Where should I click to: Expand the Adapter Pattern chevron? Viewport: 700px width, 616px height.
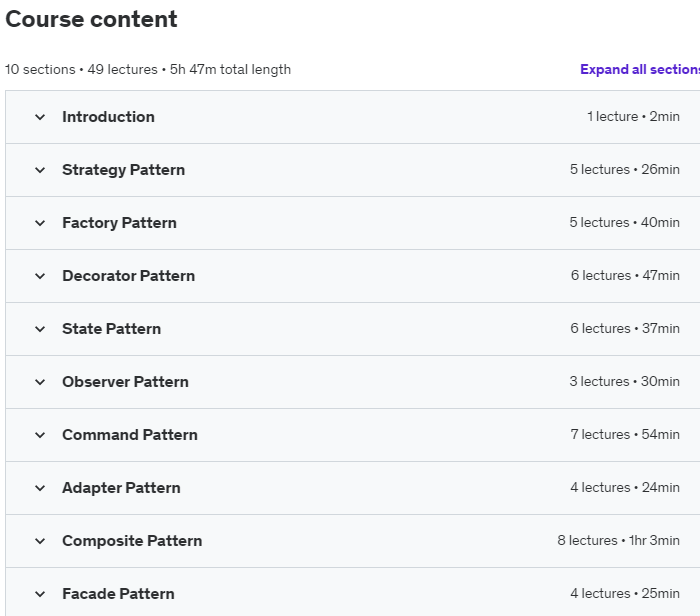[40, 488]
